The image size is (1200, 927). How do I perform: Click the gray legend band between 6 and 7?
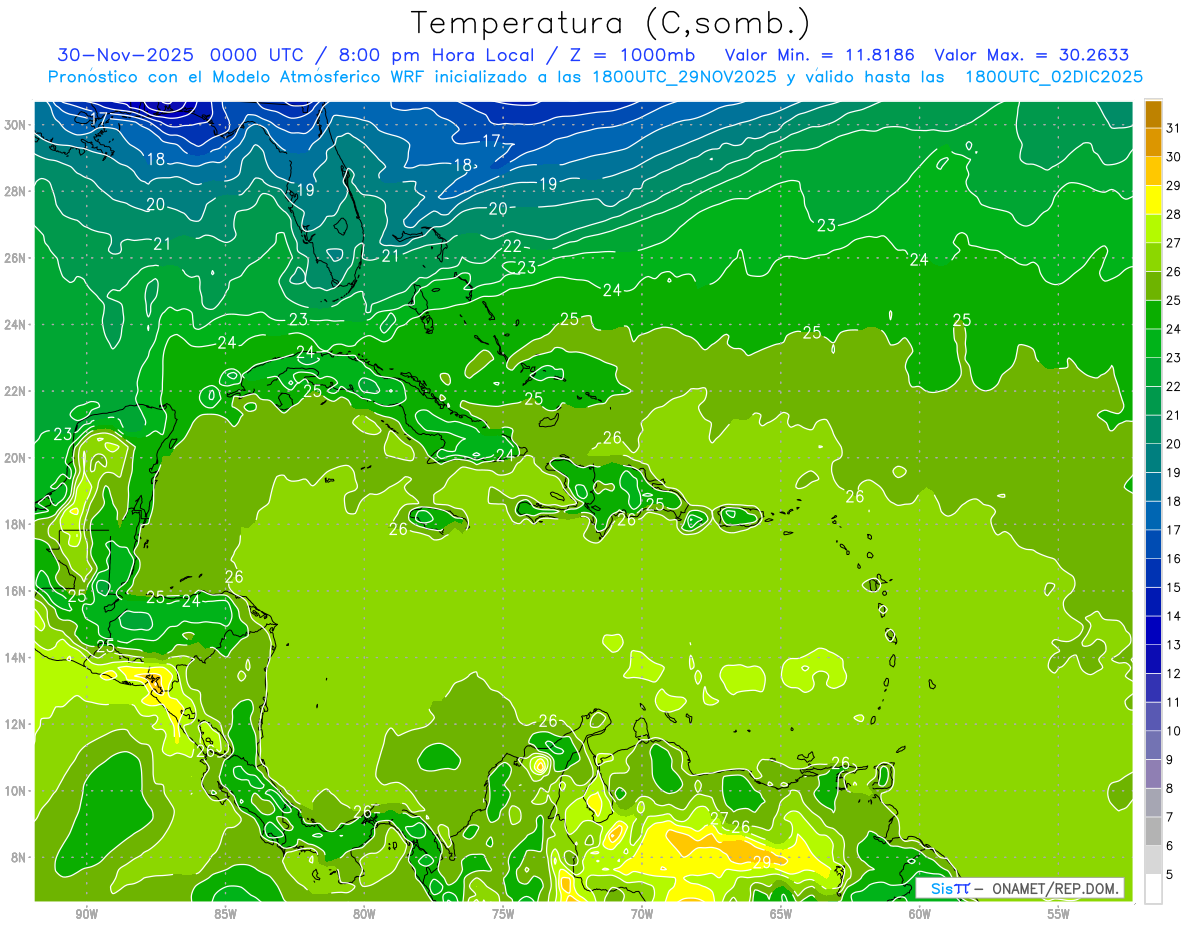pyautogui.click(x=1153, y=831)
